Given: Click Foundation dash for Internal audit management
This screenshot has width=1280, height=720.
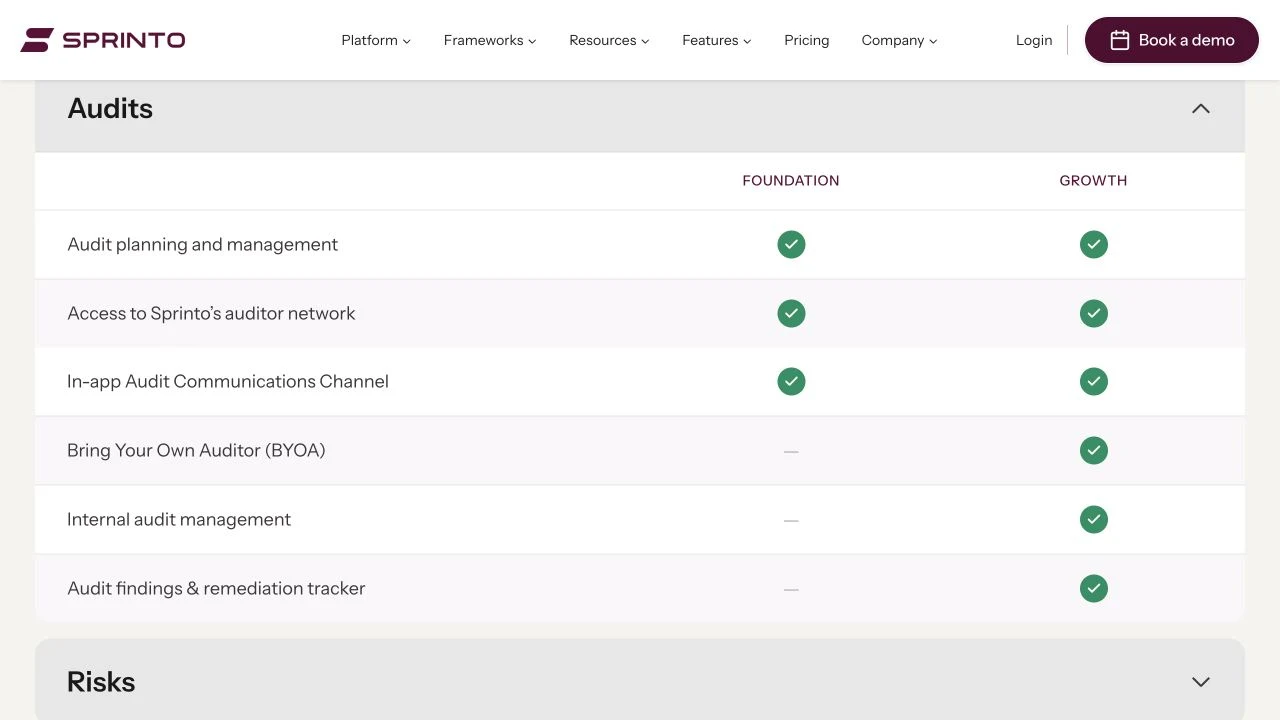Looking at the screenshot, I should click(791, 521).
